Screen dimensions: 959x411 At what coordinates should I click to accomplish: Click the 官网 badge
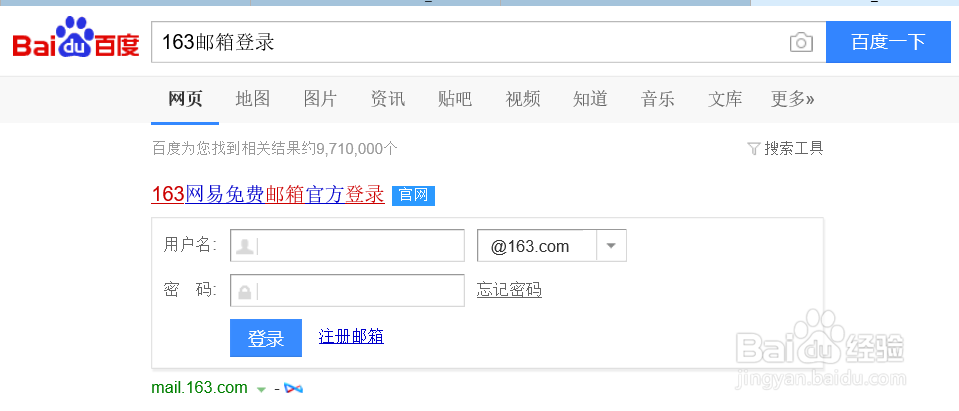(413, 196)
